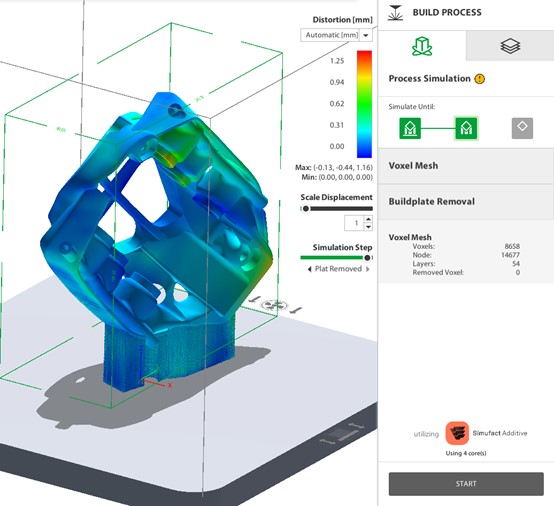554x506 pixels.
Task: Expand the Buildplate Removal section
Action: (x=466, y=202)
